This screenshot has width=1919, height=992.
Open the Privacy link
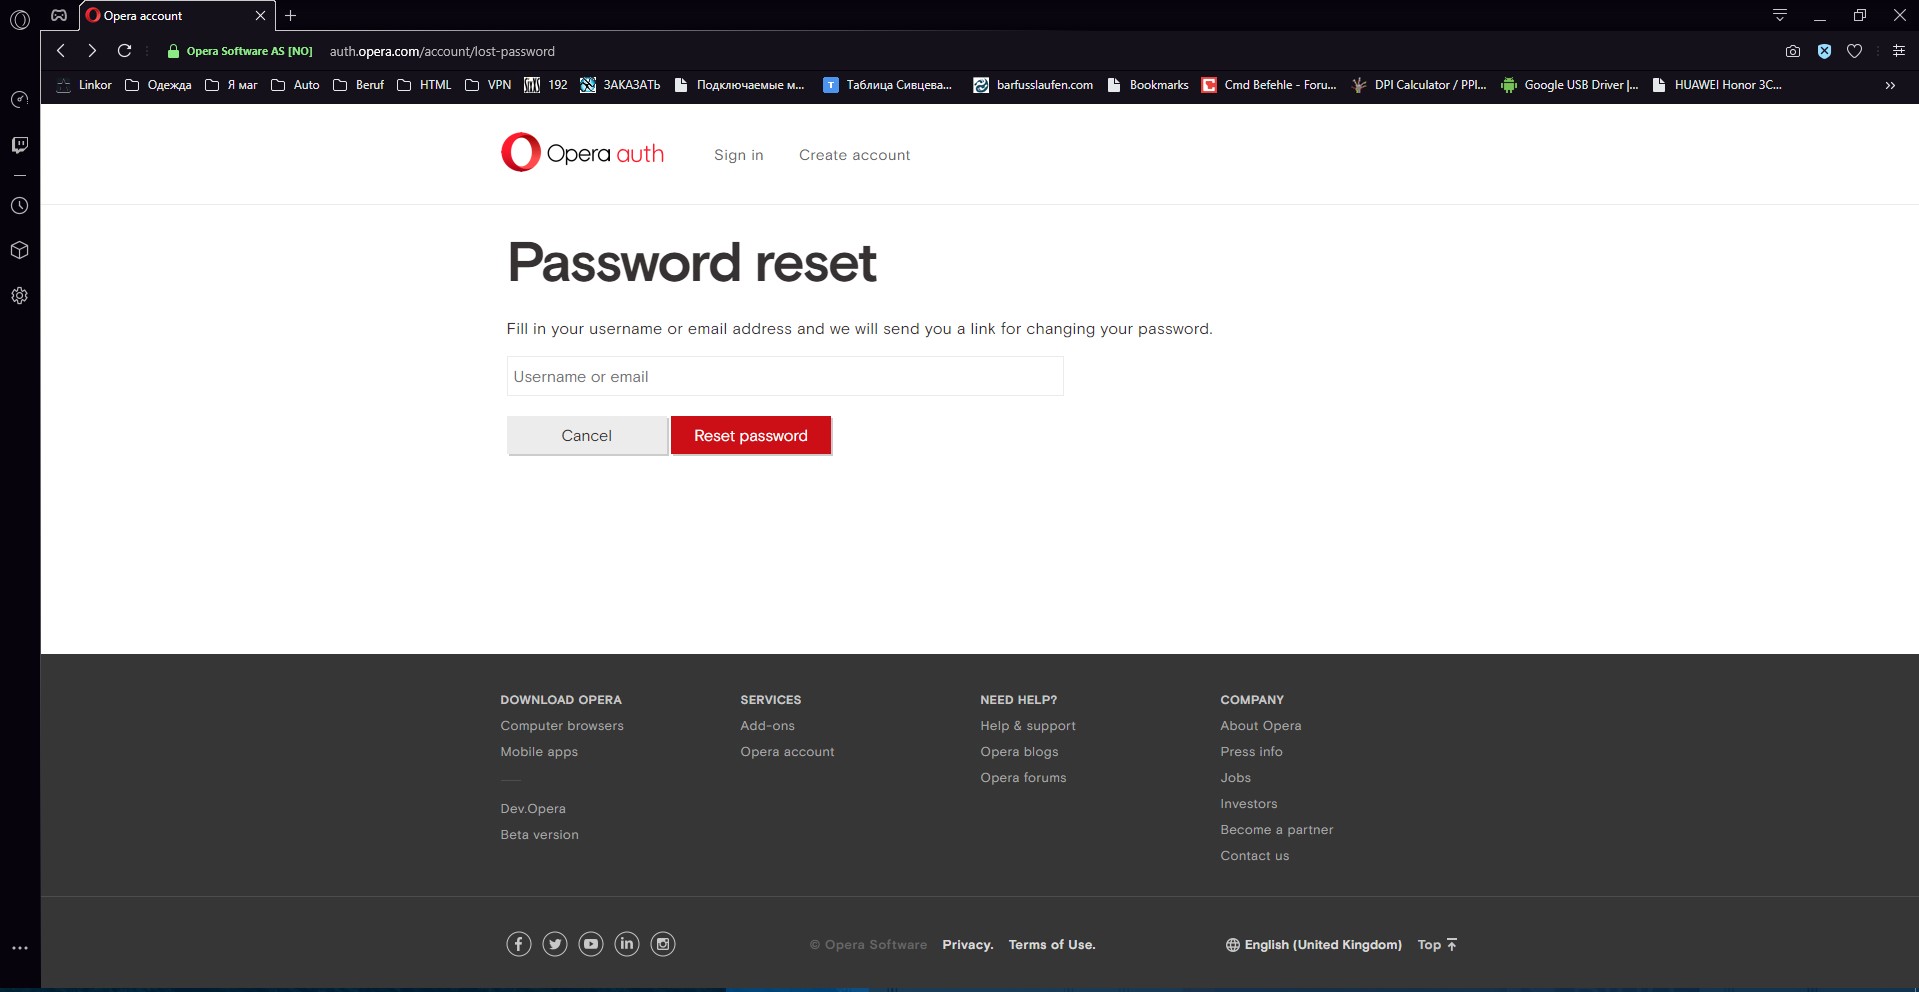[x=967, y=945]
